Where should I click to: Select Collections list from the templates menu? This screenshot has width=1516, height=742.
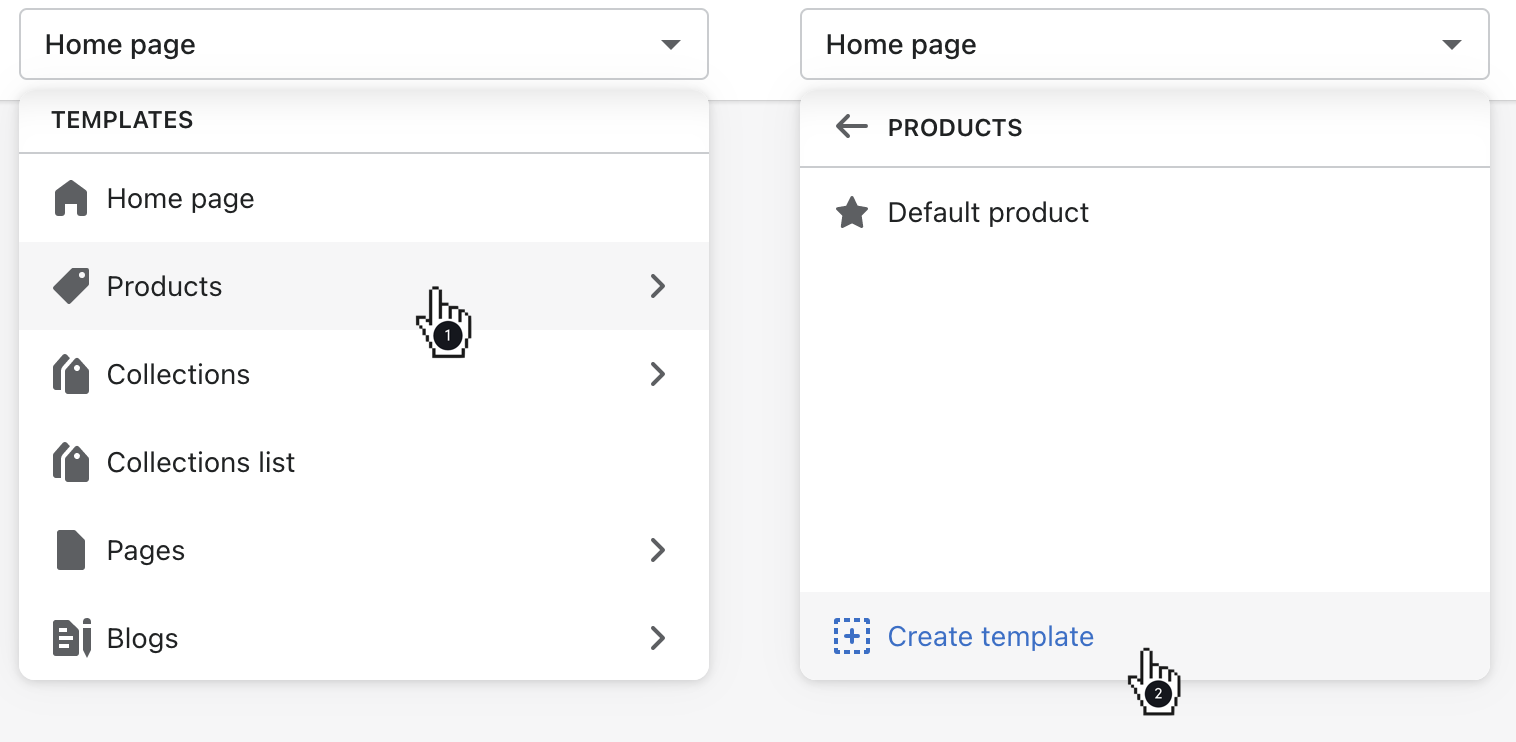(200, 462)
